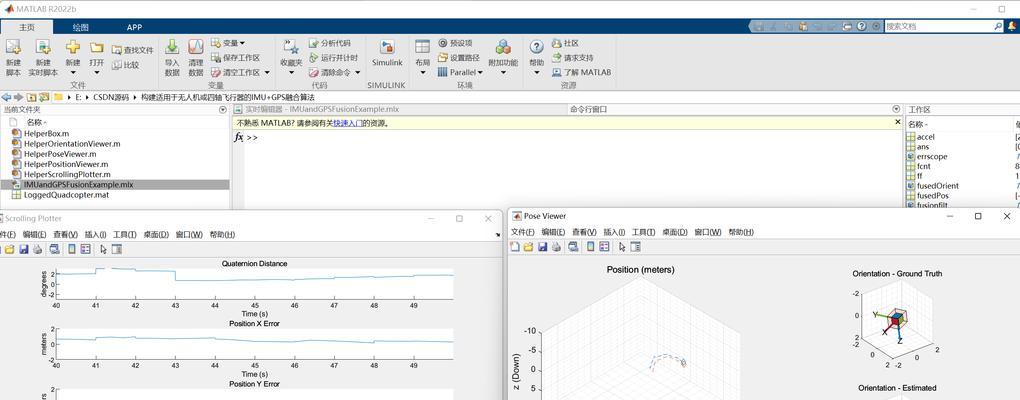Click the browse for folder icon
Viewport: 1020px width, 400px height.
tap(44, 97)
